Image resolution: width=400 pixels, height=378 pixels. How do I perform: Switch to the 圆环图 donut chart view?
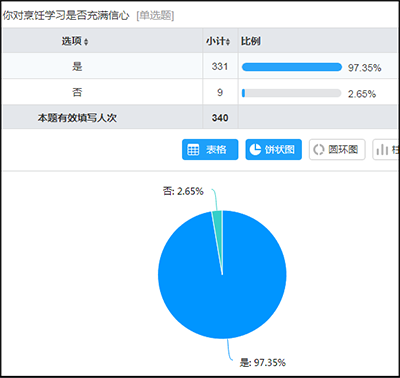(x=337, y=149)
